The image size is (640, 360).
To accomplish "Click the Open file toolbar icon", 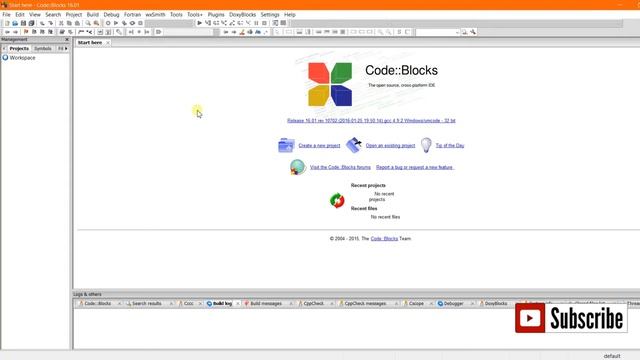I will point(15,23).
